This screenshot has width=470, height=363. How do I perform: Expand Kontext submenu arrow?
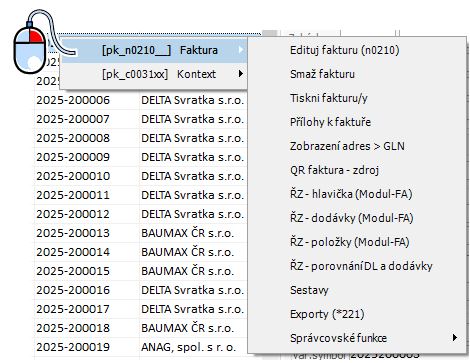point(241,74)
